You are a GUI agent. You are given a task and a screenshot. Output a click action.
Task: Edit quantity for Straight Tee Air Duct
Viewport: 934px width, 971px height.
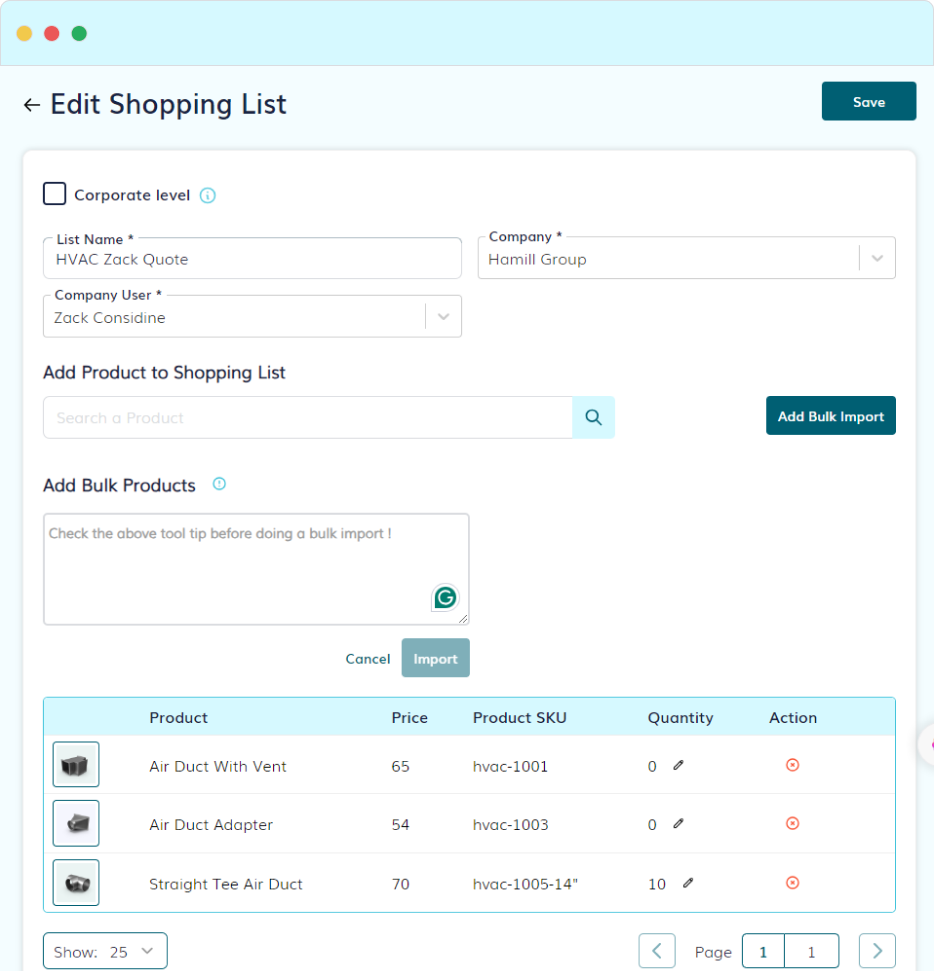pos(688,883)
